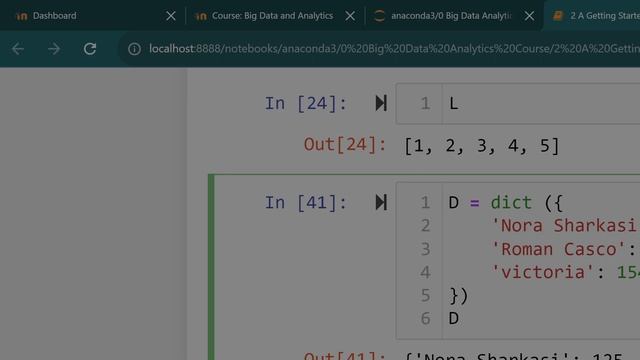Close the Course: Big Data and Analytics tab
This screenshot has width=640, height=360.
350,16
